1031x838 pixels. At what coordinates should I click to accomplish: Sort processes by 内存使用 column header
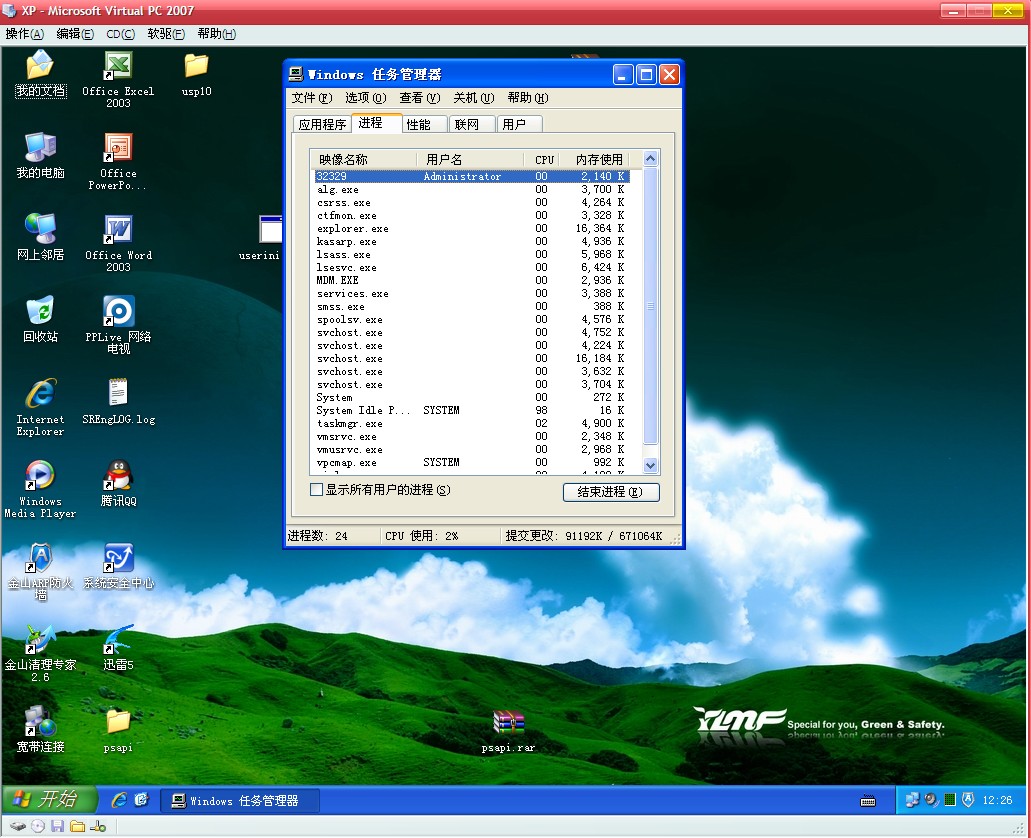598,160
